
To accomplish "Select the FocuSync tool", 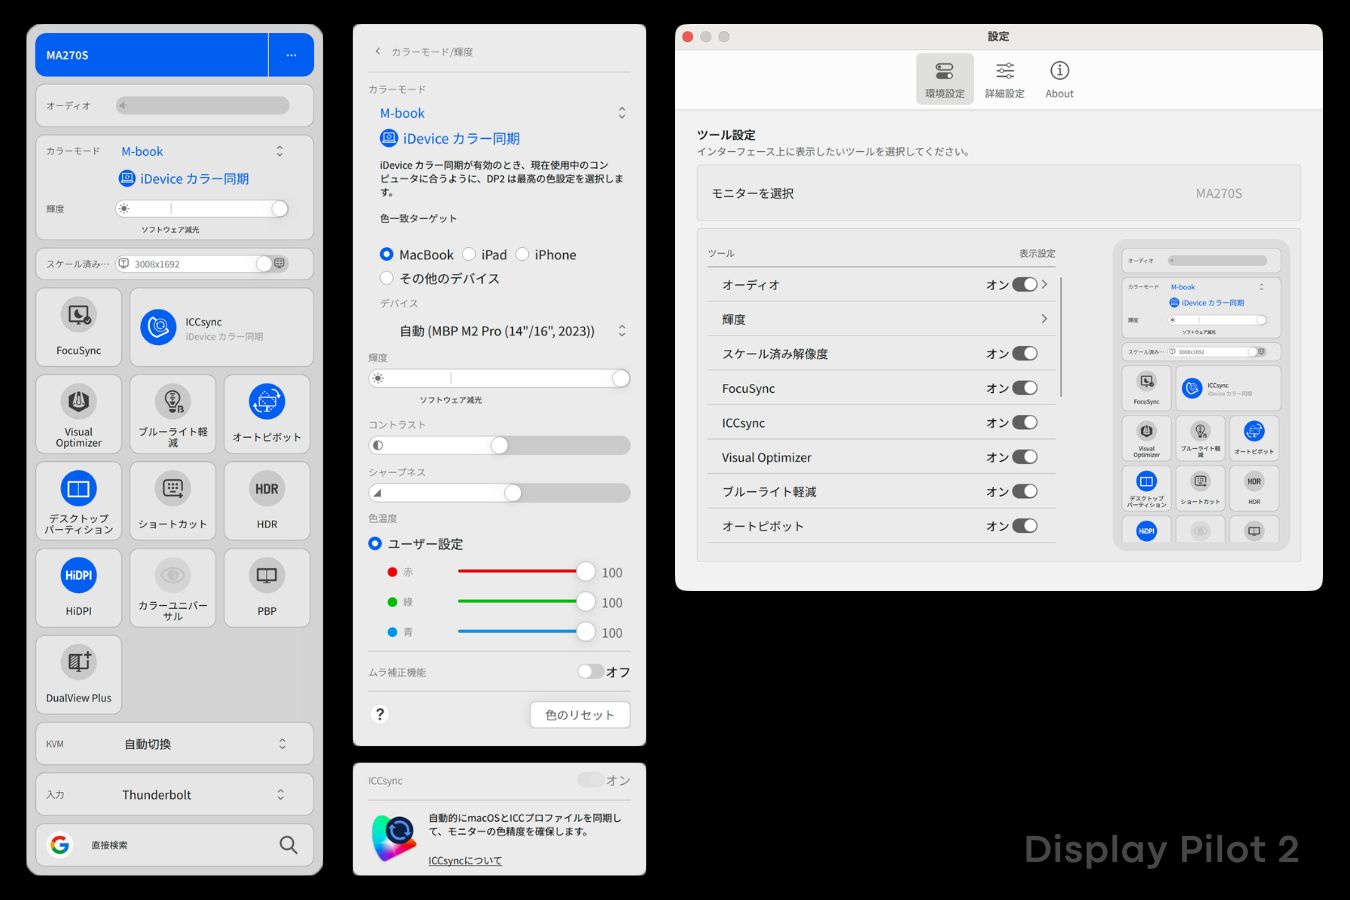I will (x=78, y=326).
